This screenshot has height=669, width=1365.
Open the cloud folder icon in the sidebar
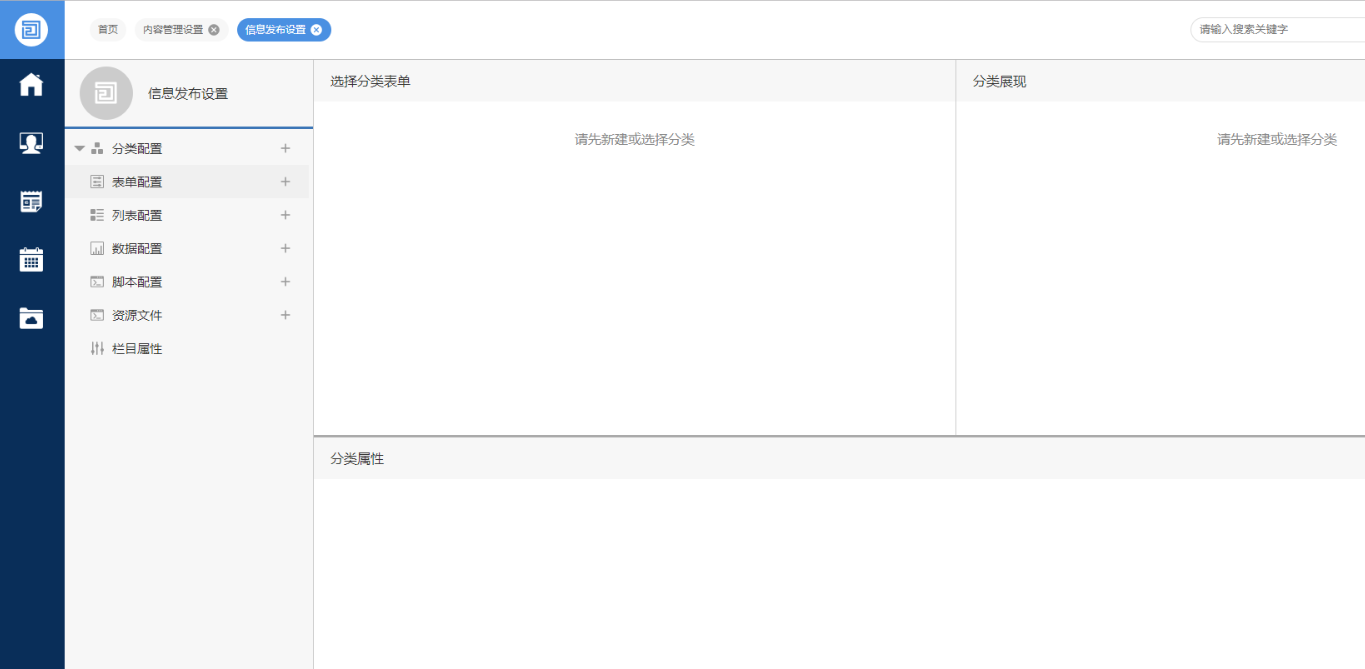click(31, 318)
